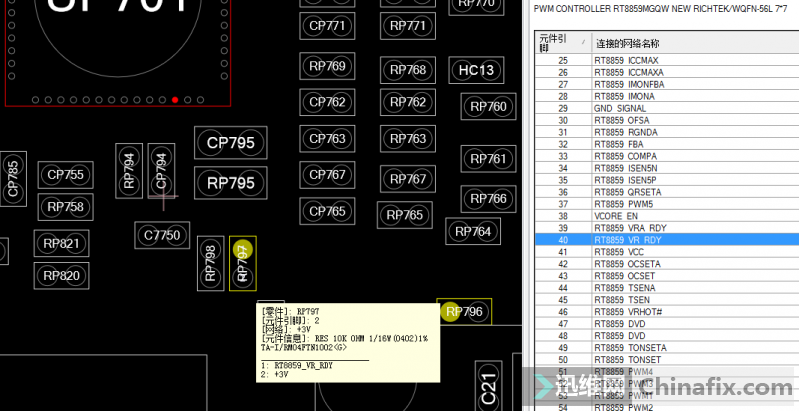
Task: Select component C7750
Action: [162, 235]
